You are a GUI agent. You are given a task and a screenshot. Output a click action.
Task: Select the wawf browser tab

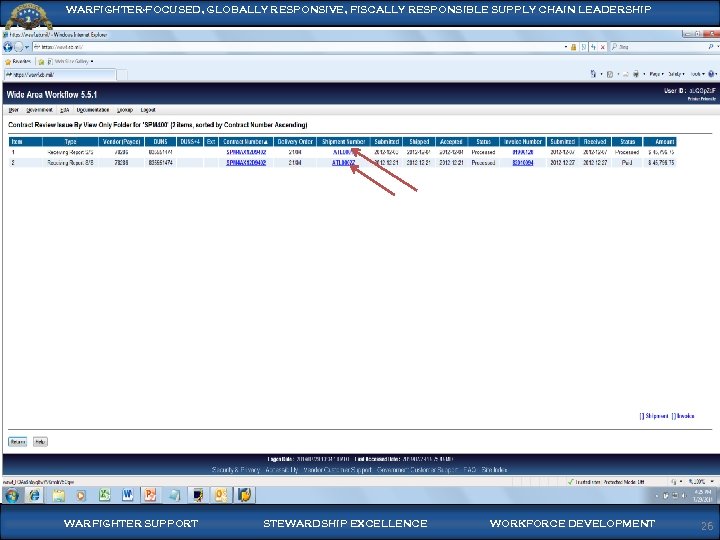(x=60, y=74)
